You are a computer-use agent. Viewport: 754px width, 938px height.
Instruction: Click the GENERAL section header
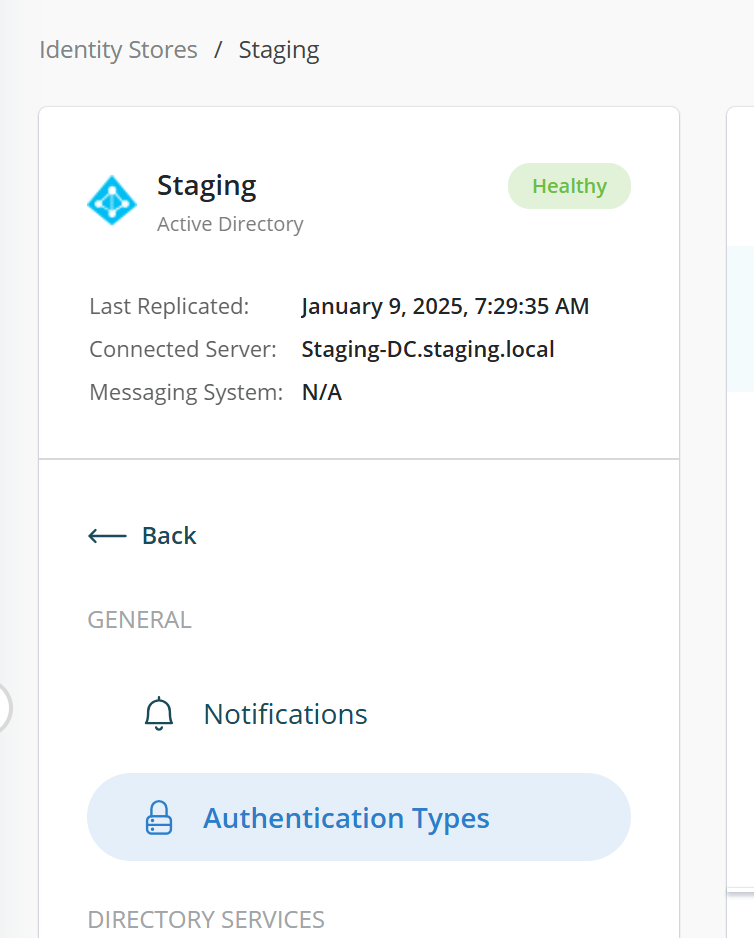pyautogui.click(x=139, y=620)
